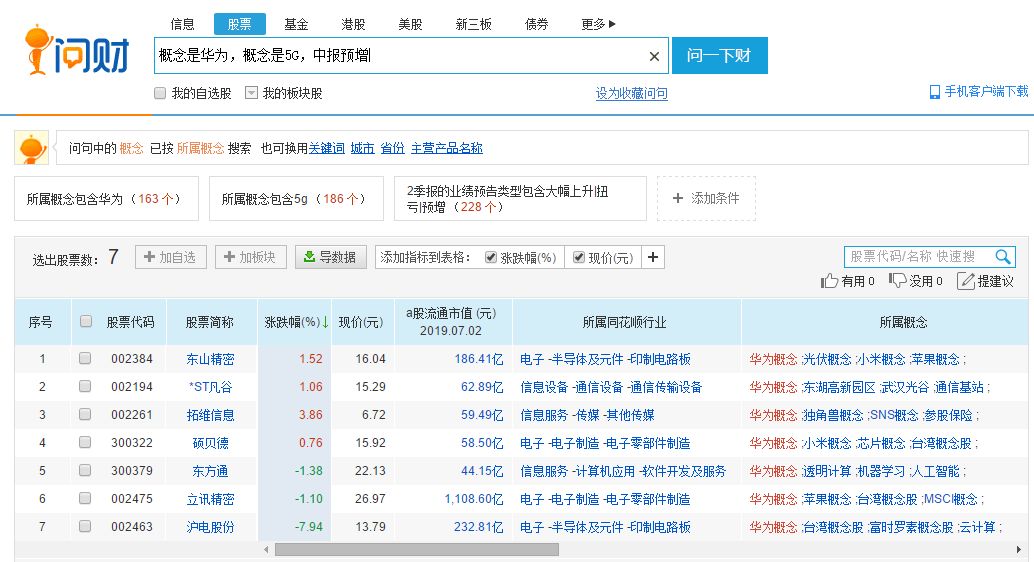Switch to 港股 tab
The width and height of the screenshot is (1034, 562).
[x=353, y=24]
